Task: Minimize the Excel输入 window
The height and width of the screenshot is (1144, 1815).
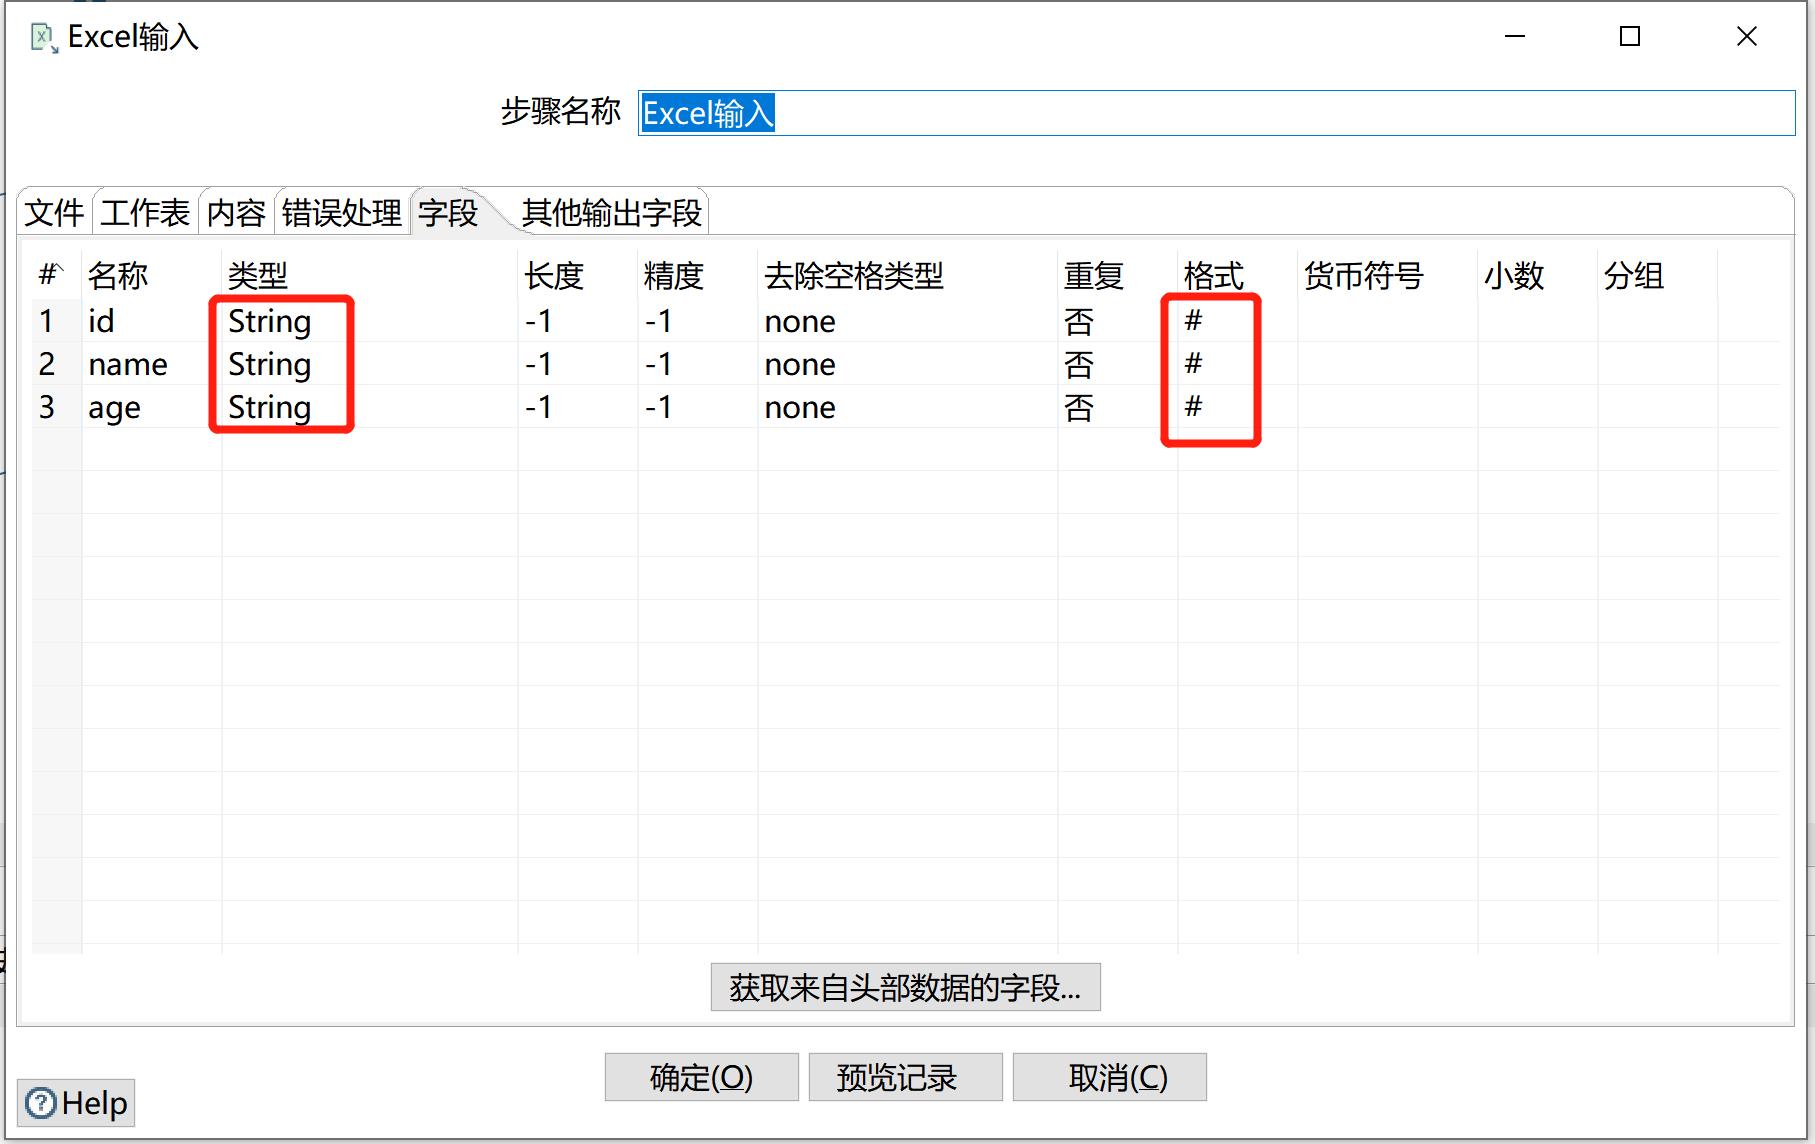Action: [x=1515, y=37]
